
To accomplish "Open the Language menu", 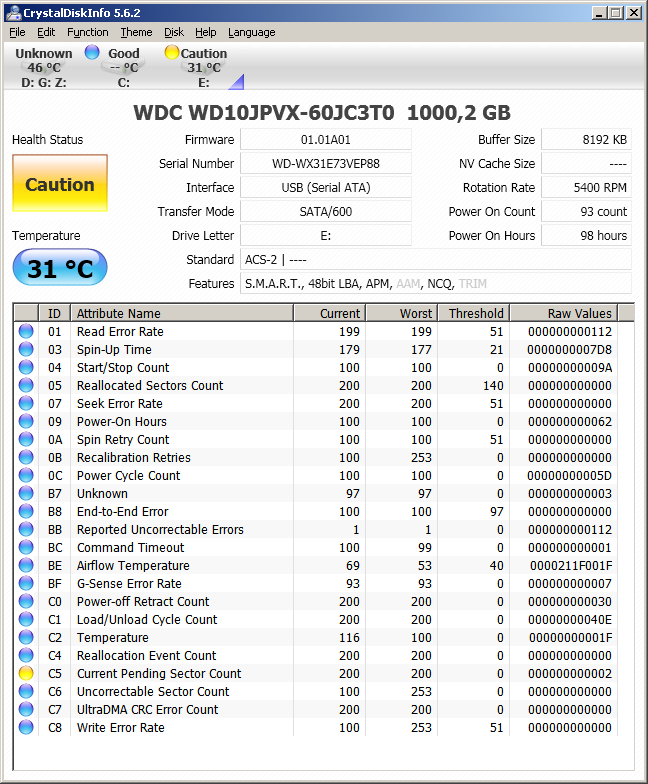I will (x=252, y=32).
